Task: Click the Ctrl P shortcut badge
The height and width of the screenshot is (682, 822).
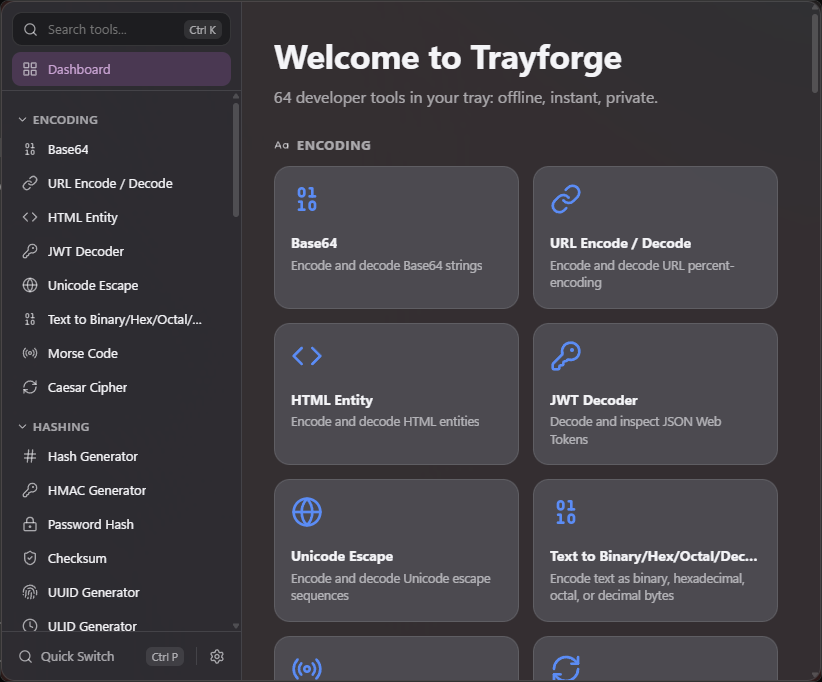Action: point(165,657)
